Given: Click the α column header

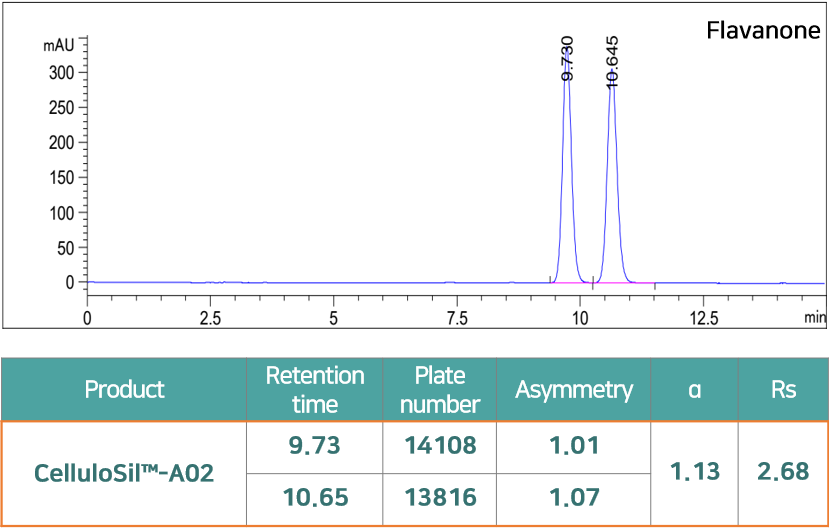Looking at the screenshot, I should coord(694,390).
